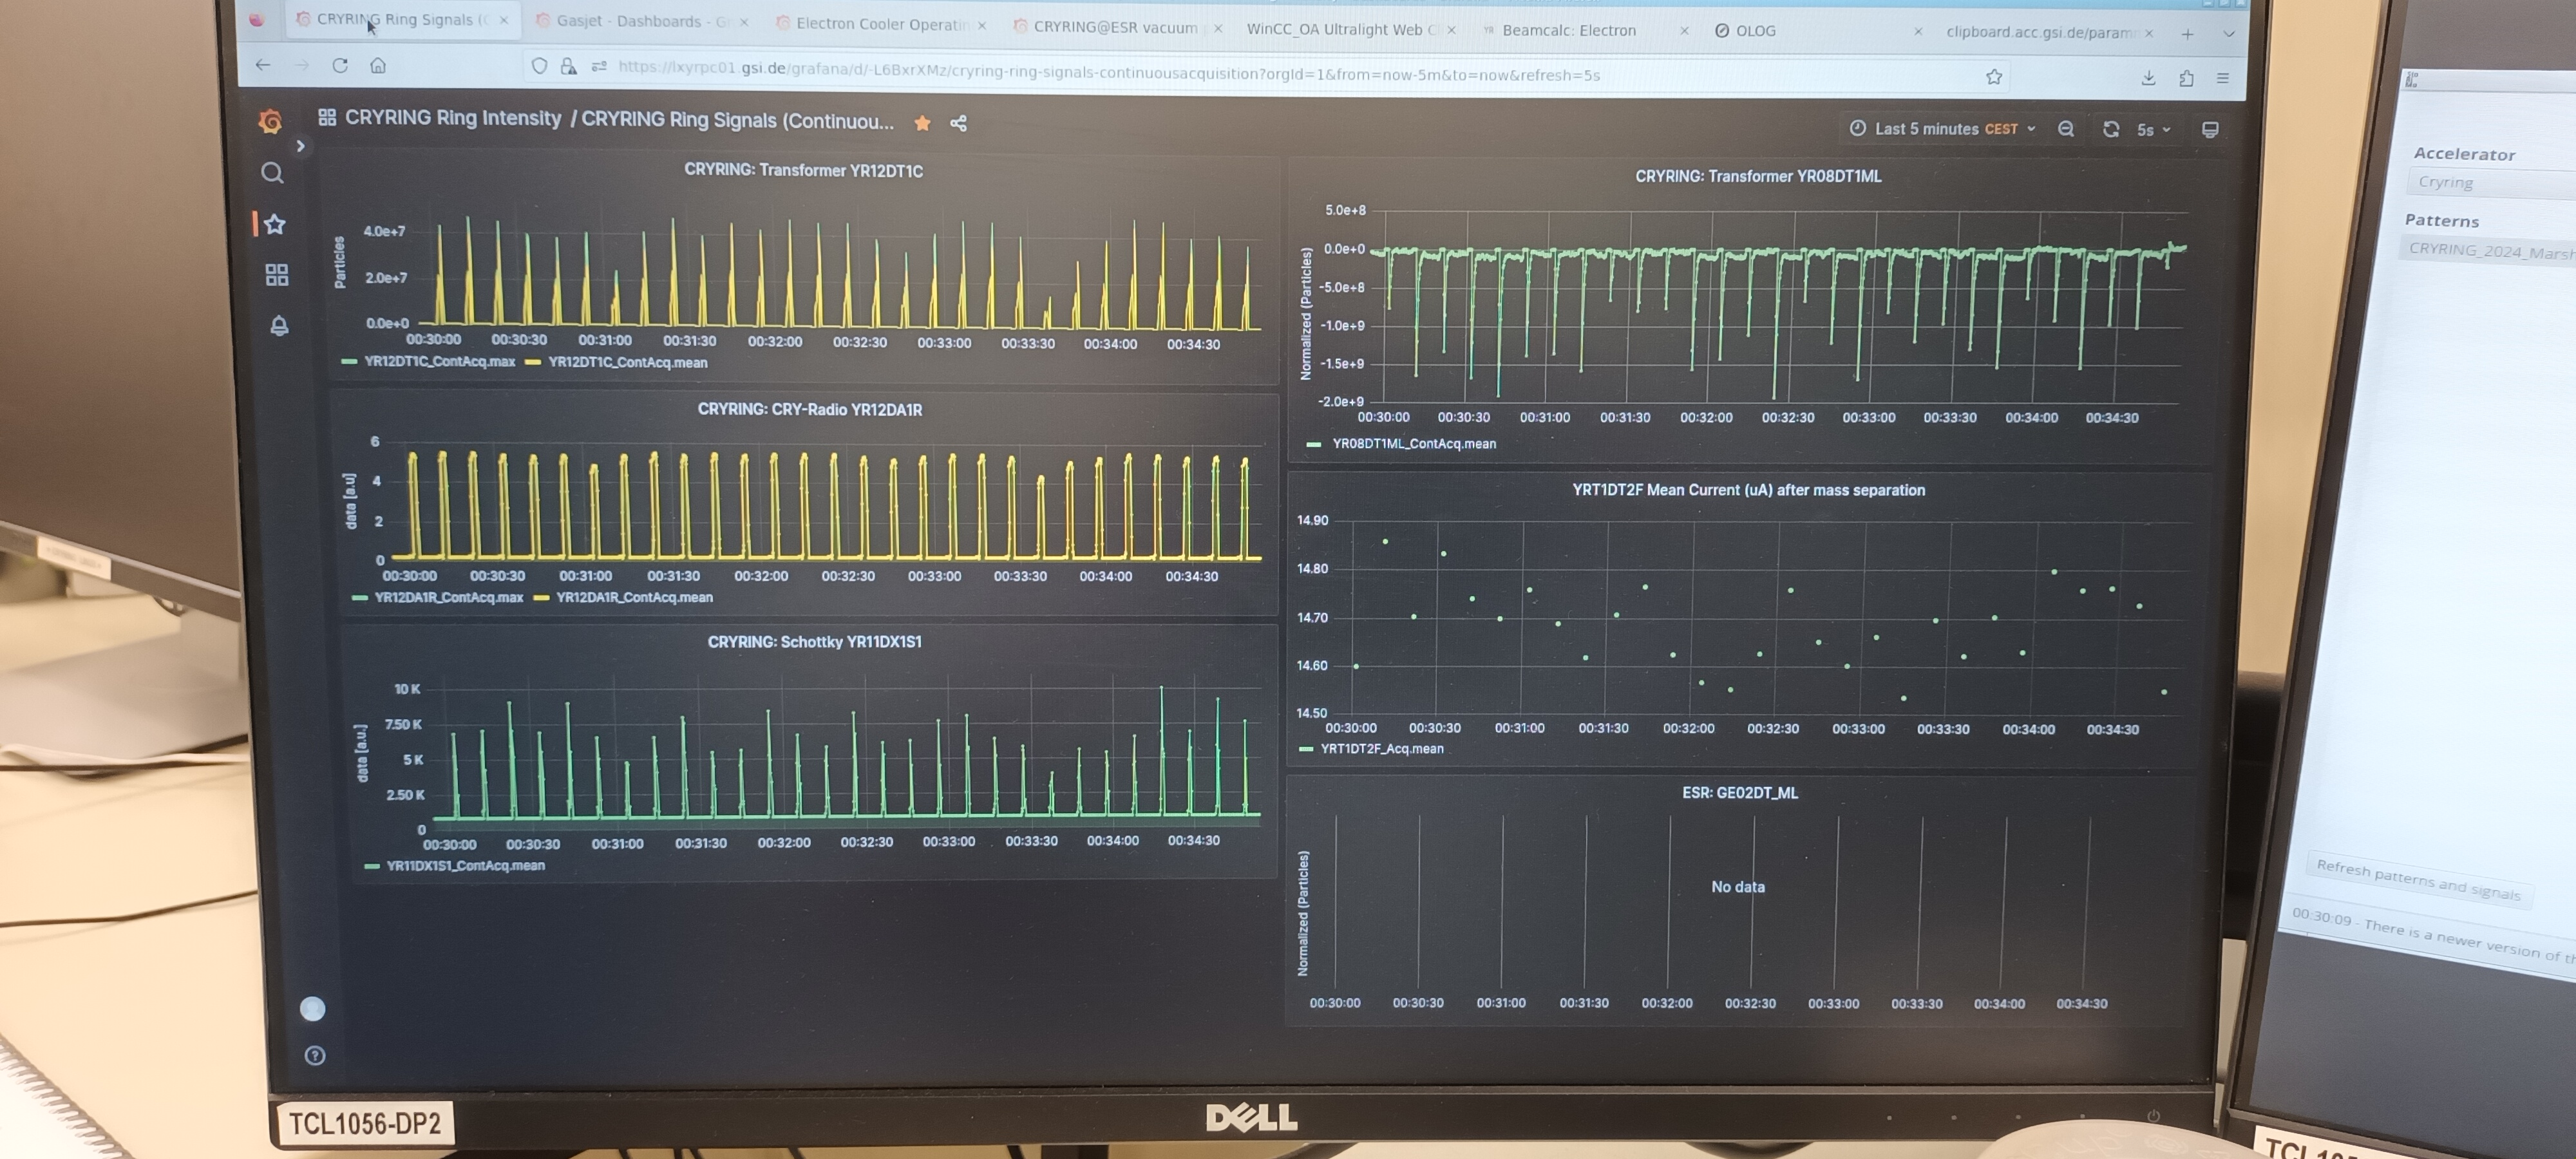Open the Grafana search icon in sidebar

point(272,173)
